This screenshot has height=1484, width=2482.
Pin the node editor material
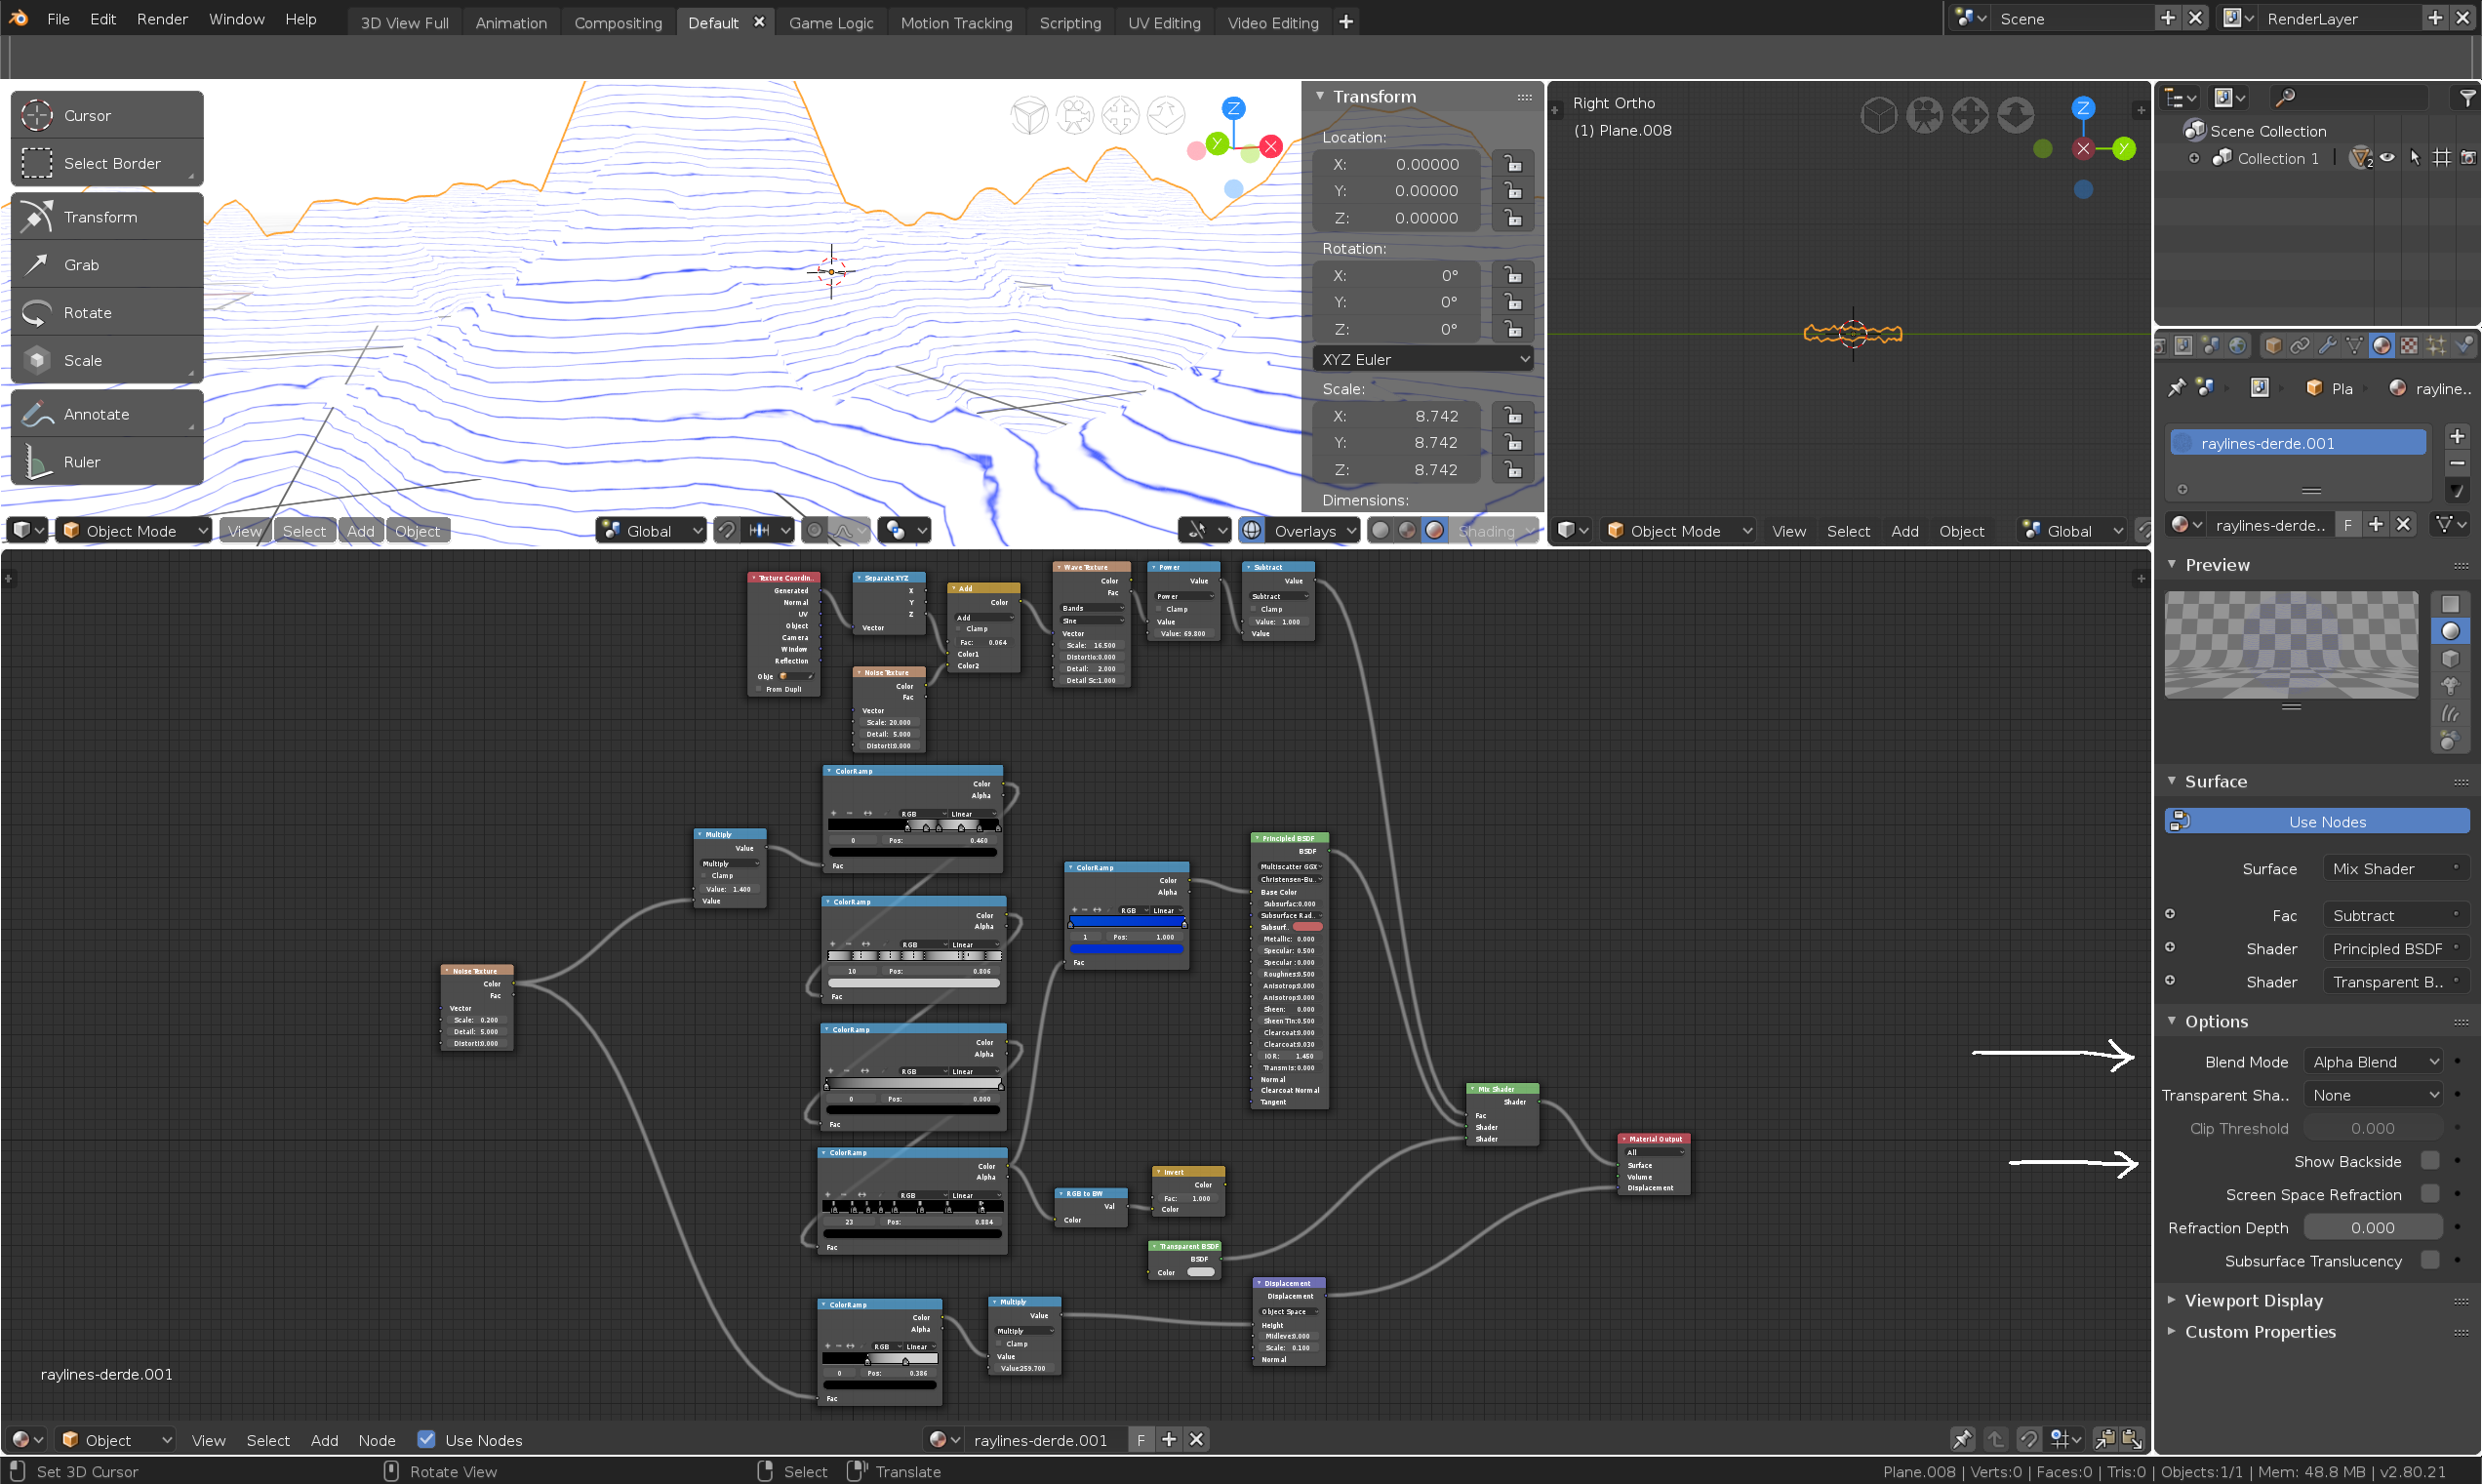[1962, 1439]
